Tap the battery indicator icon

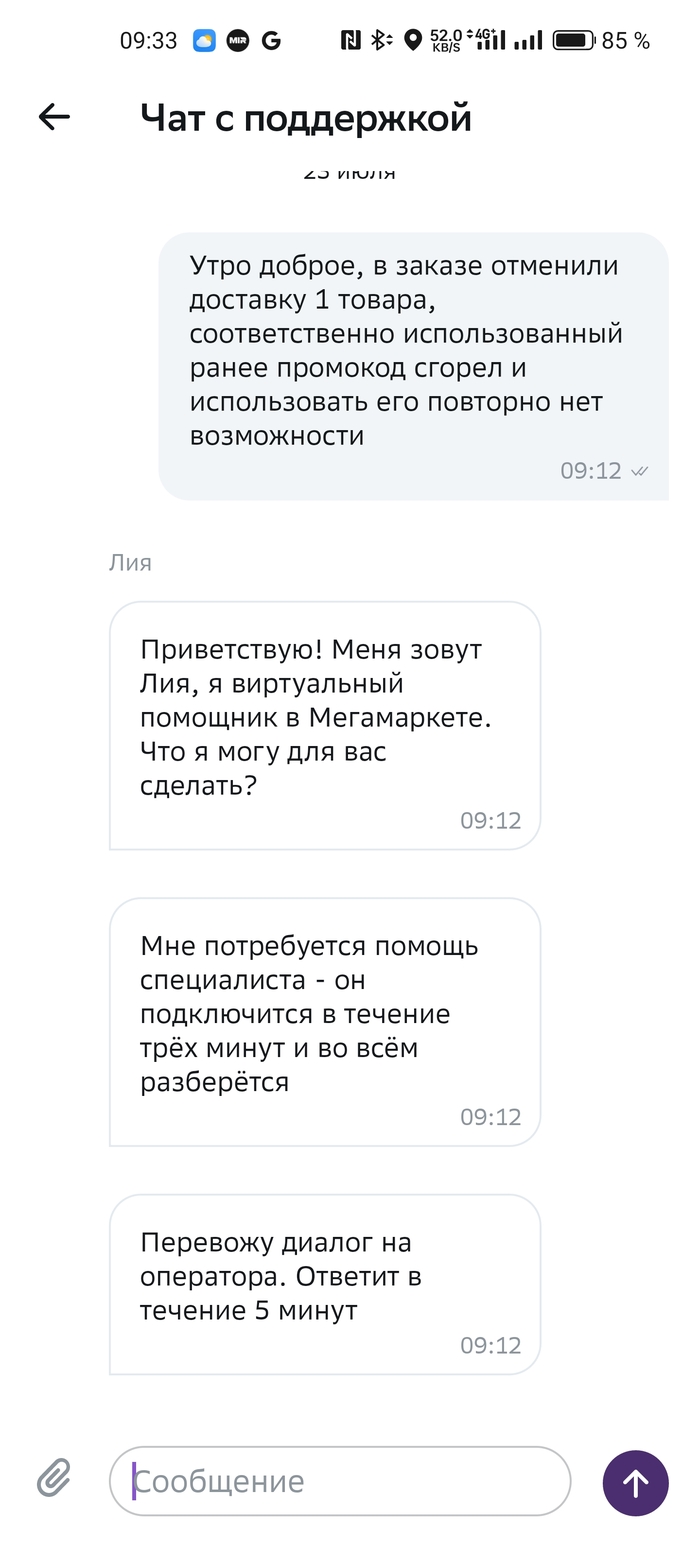(x=573, y=40)
